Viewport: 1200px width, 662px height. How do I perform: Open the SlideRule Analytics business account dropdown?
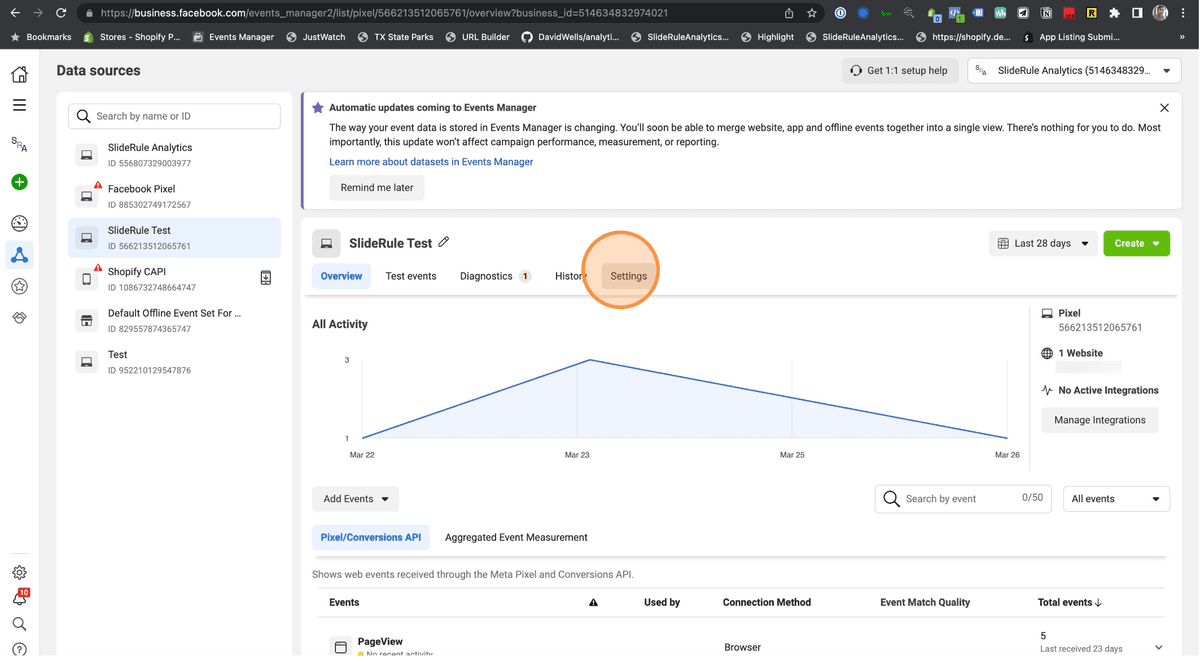[x=1074, y=71]
